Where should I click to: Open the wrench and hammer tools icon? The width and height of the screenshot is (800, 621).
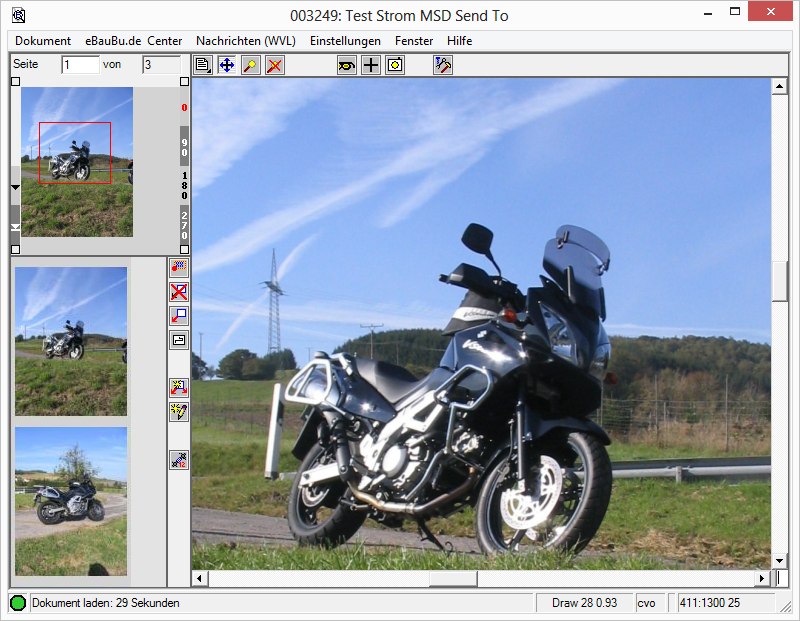[442, 65]
